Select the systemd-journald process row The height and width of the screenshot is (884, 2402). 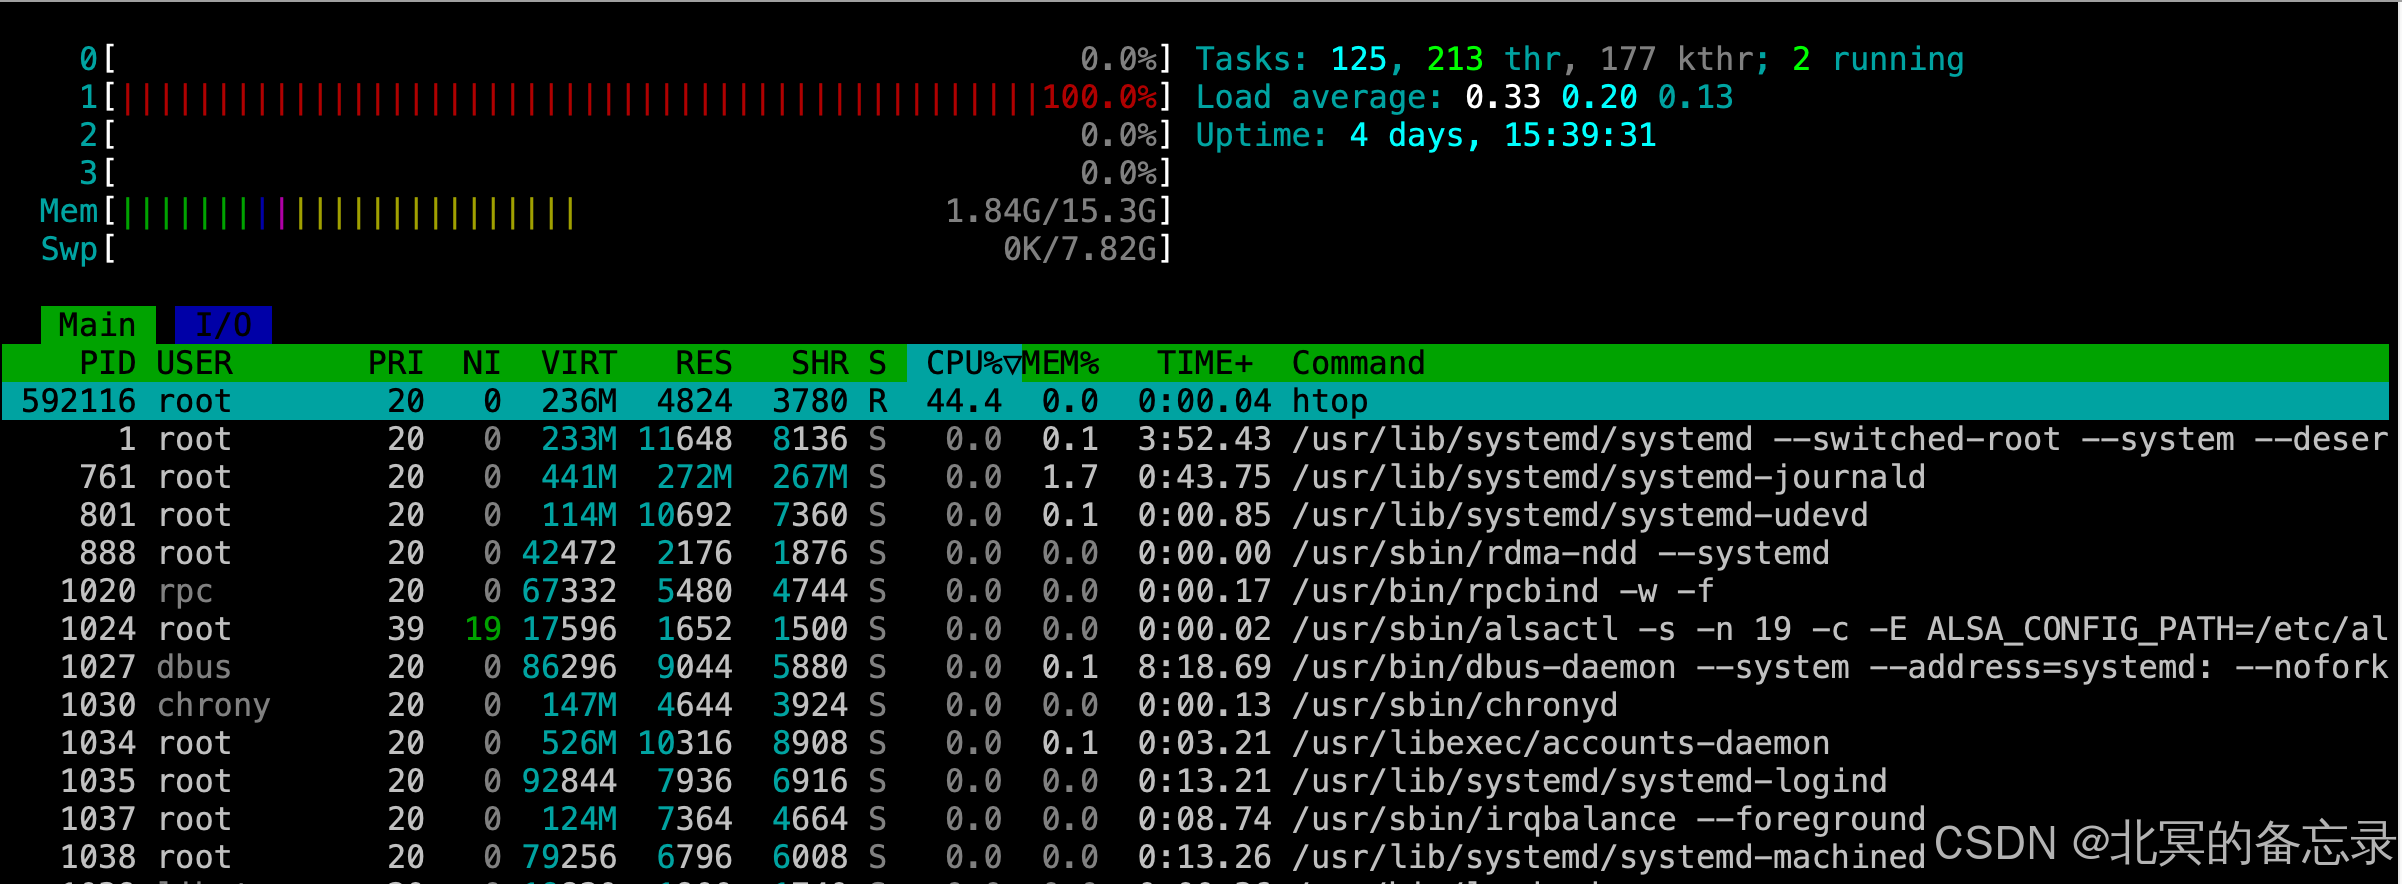tap(1195, 477)
